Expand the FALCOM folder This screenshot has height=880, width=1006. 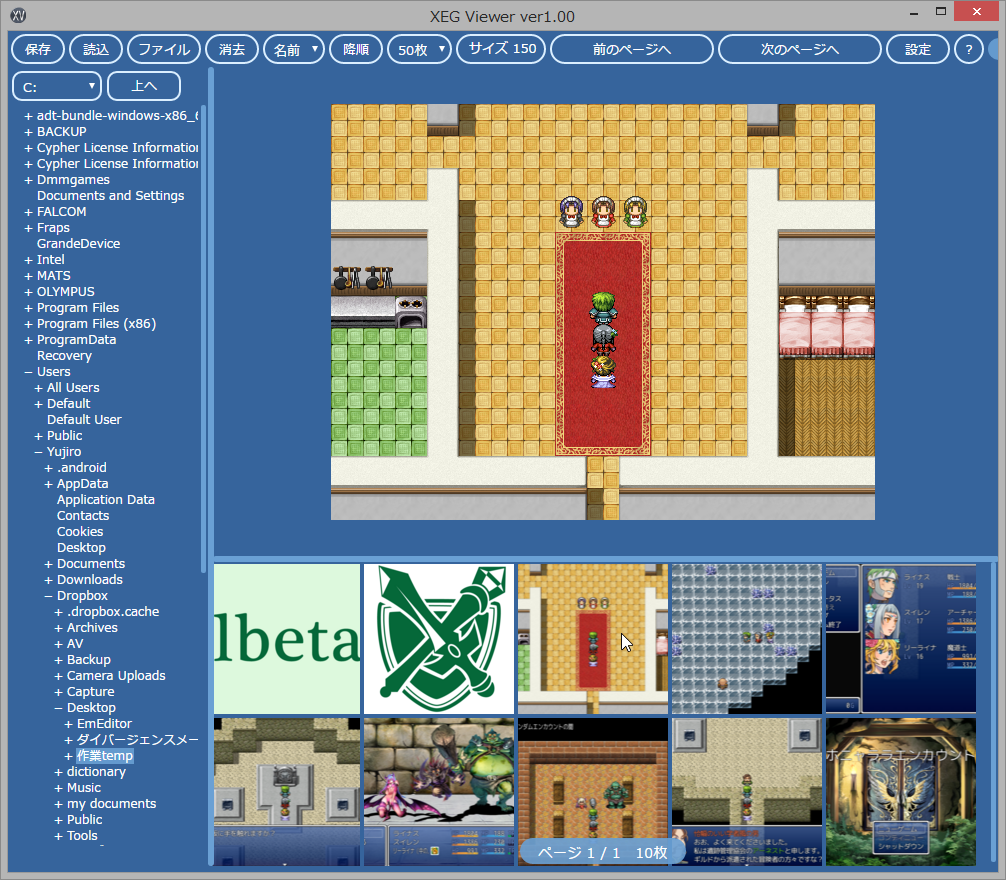pos(28,212)
